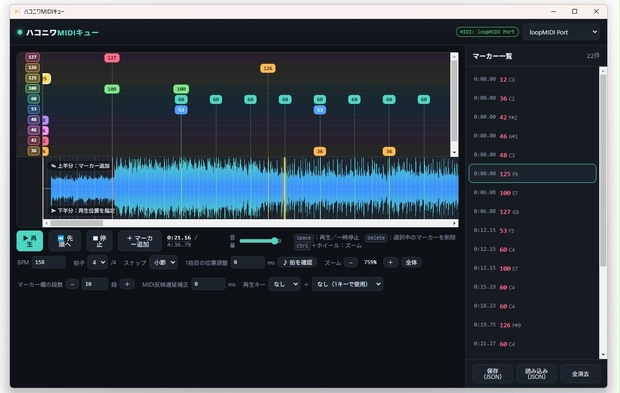Adjust the 音量 volume slider
620x393 pixels.
(x=260, y=241)
